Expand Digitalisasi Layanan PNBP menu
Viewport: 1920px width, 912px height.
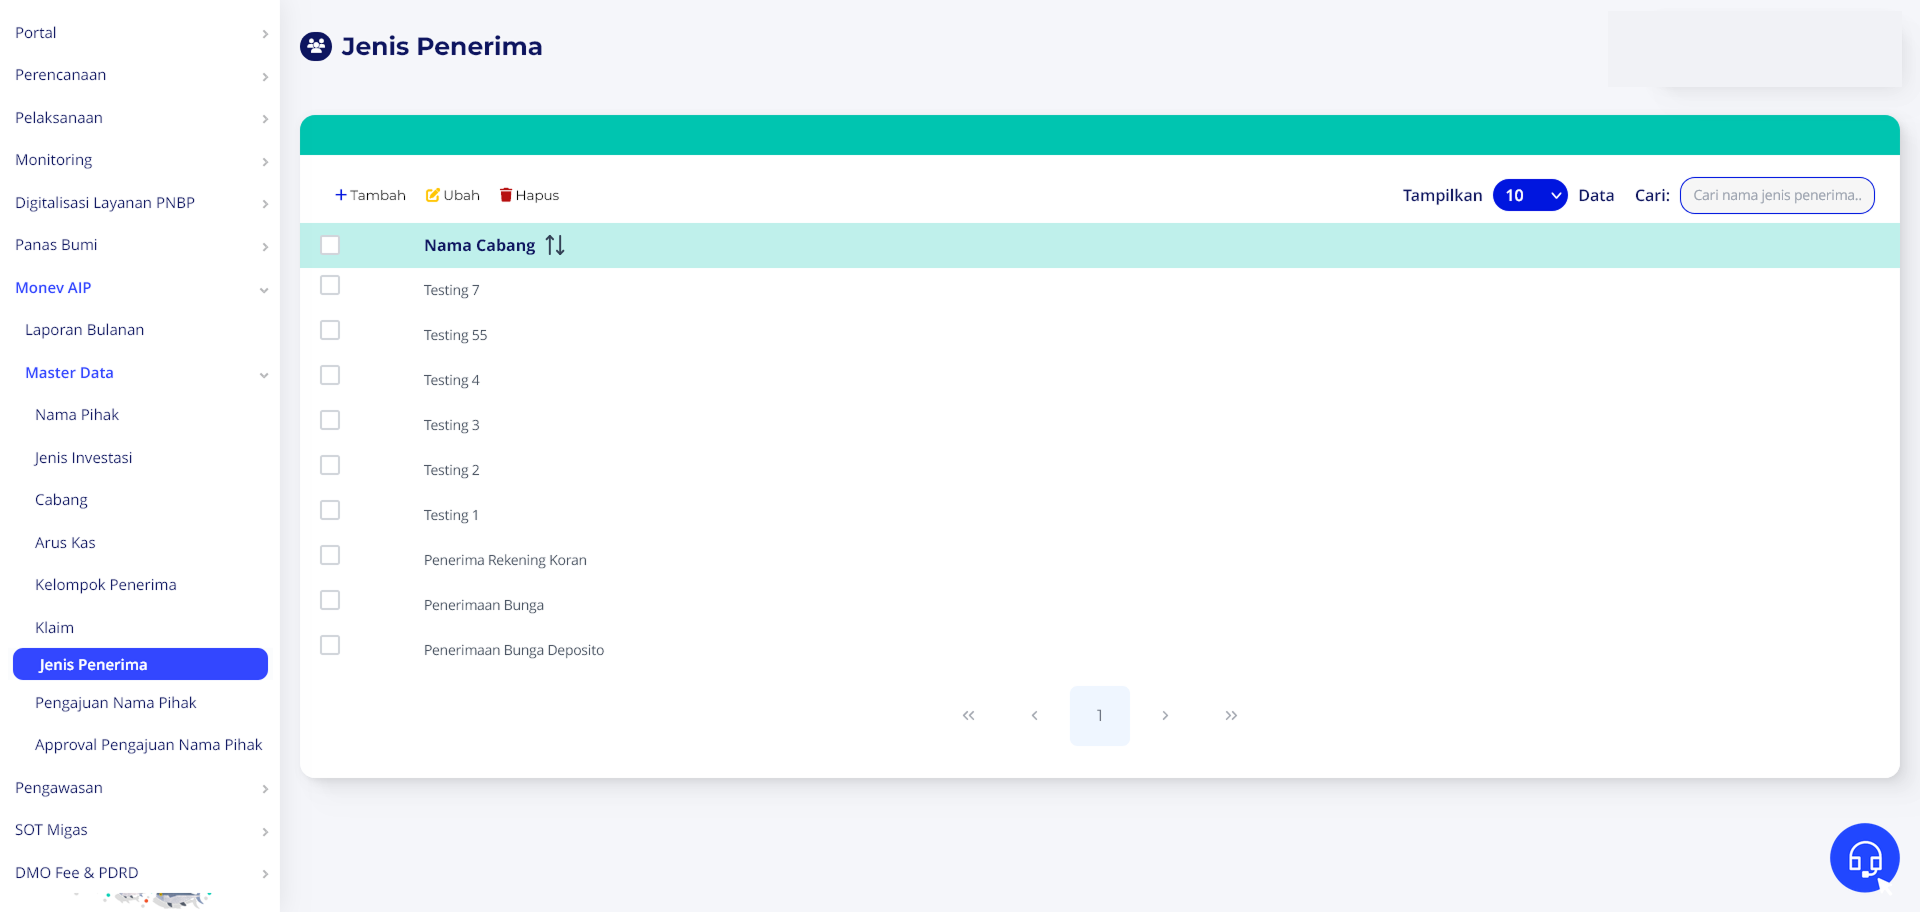coord(140,203)
